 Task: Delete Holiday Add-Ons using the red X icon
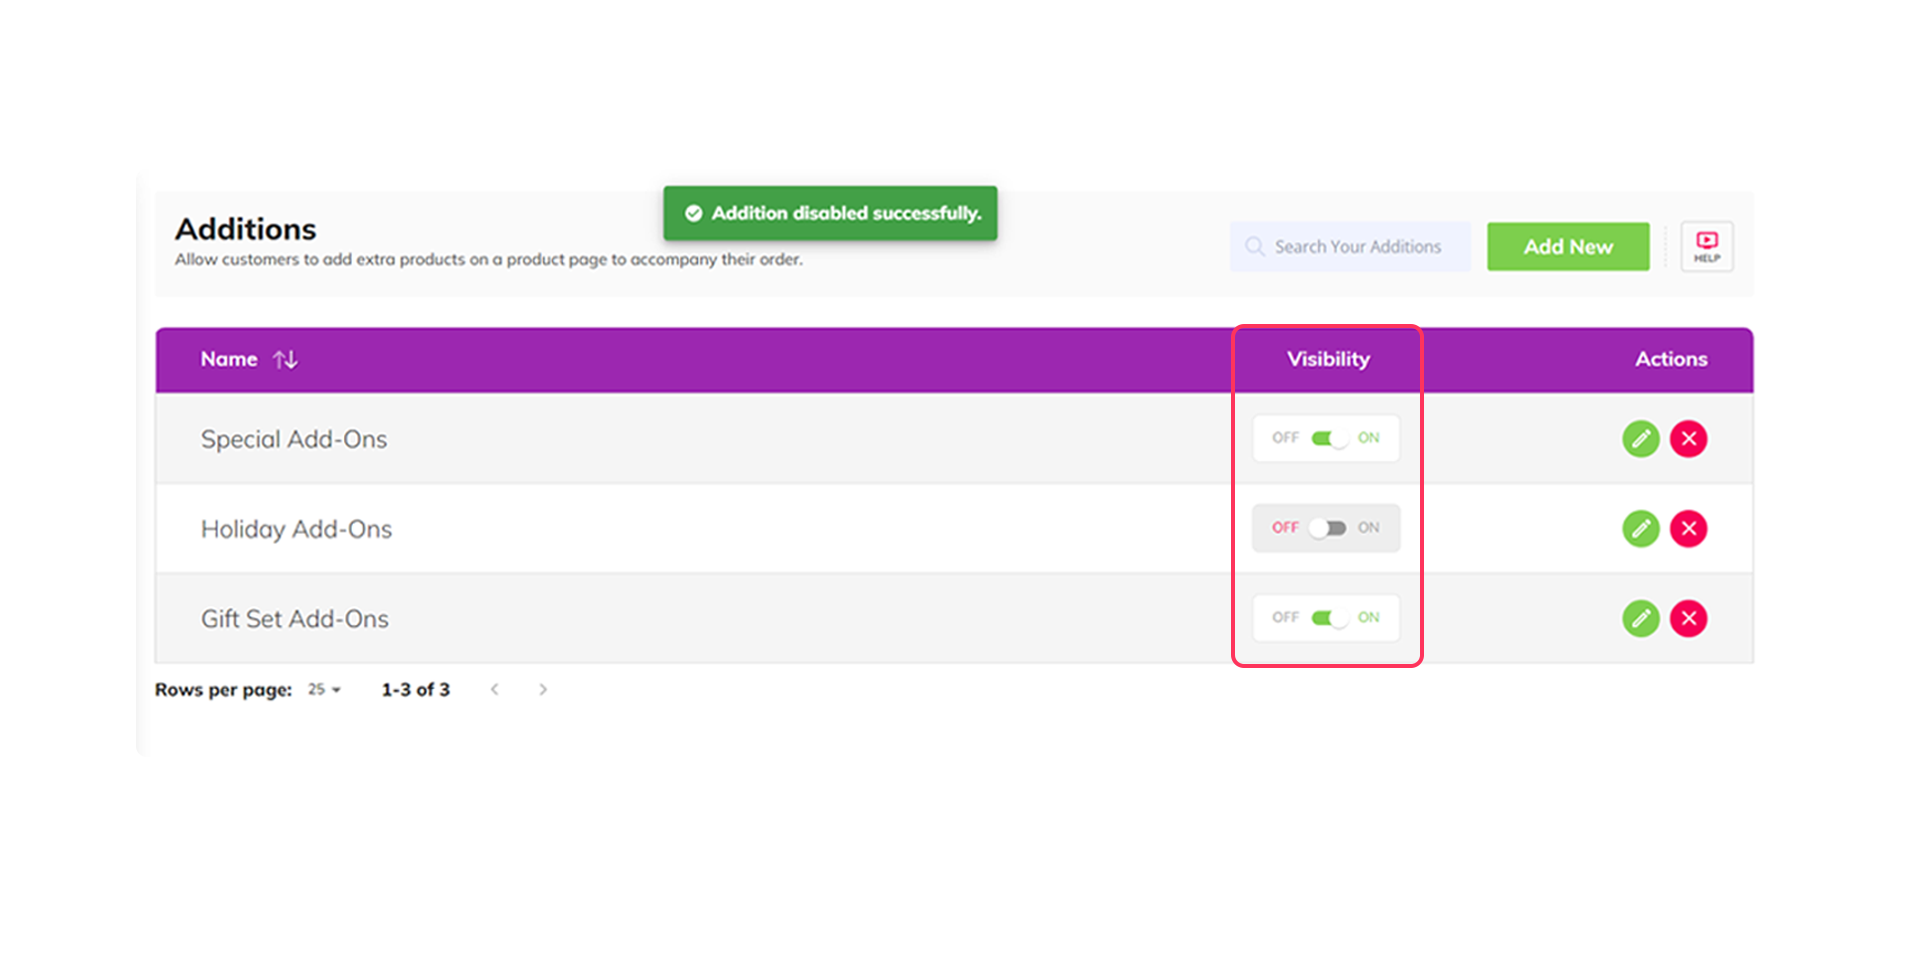1688,528
